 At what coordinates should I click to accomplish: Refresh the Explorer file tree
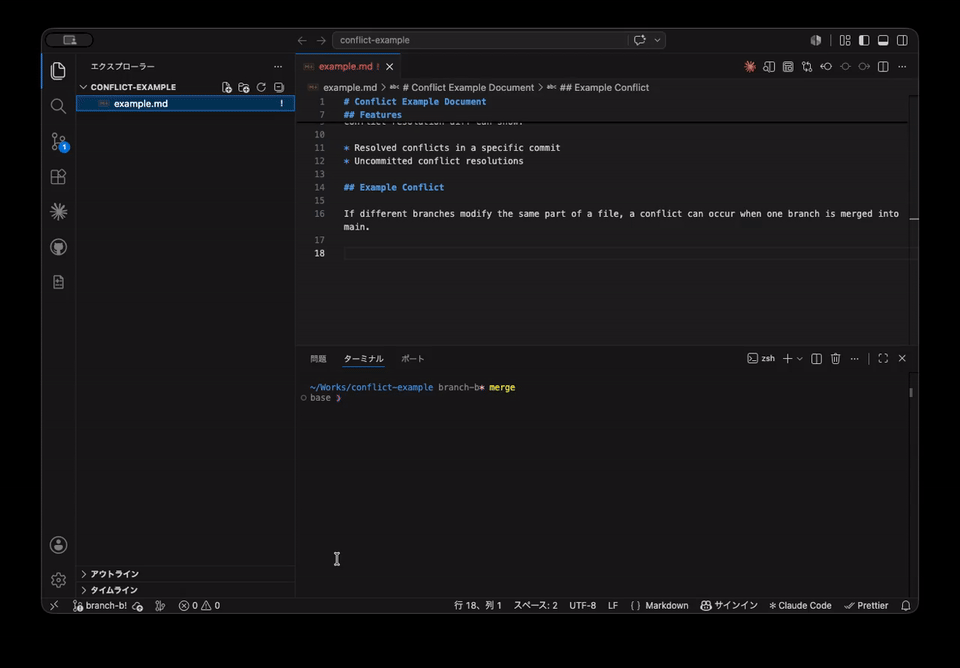point(261,88)
